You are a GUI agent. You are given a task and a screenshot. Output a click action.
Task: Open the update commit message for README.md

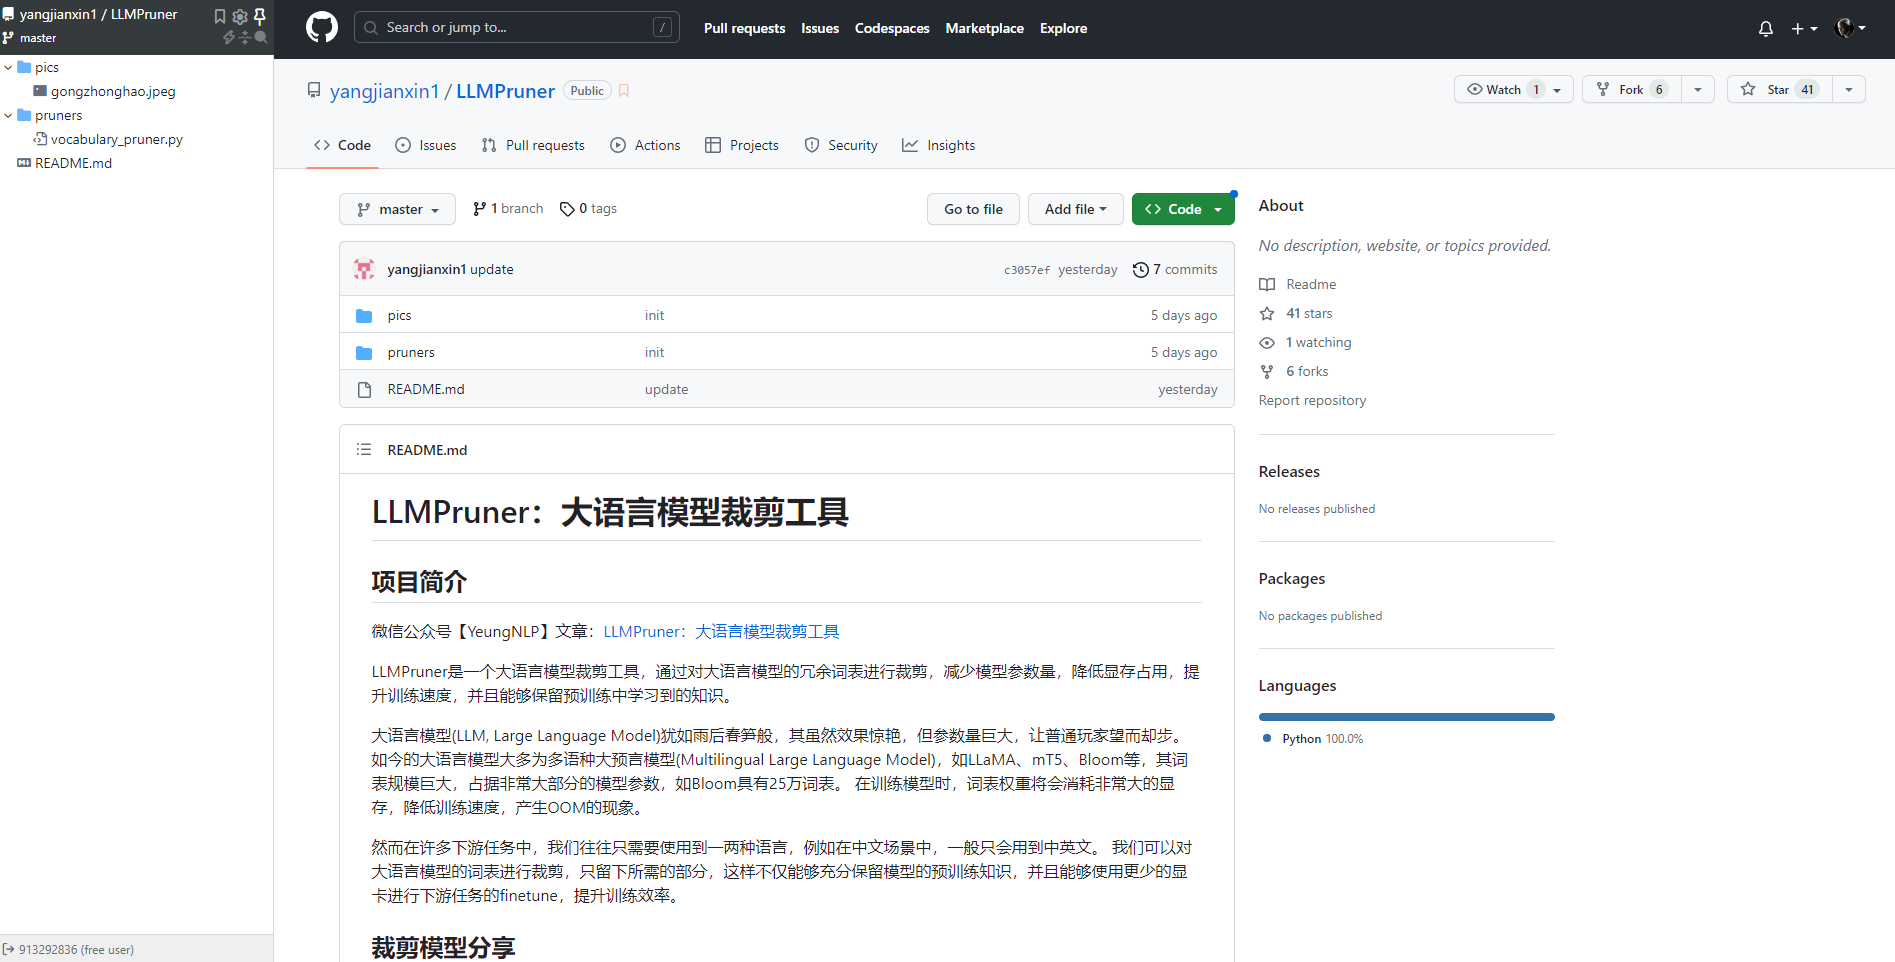(666, 389)
